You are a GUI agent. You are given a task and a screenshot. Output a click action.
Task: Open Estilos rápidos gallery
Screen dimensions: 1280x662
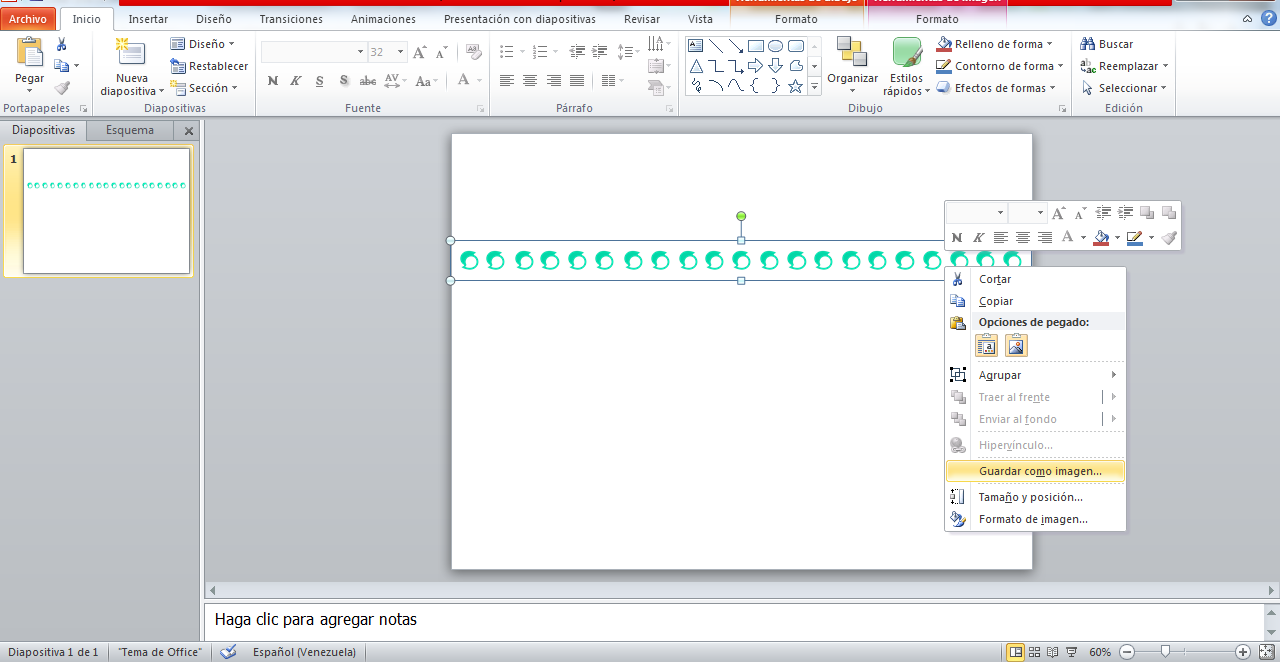tap(906, 66)
